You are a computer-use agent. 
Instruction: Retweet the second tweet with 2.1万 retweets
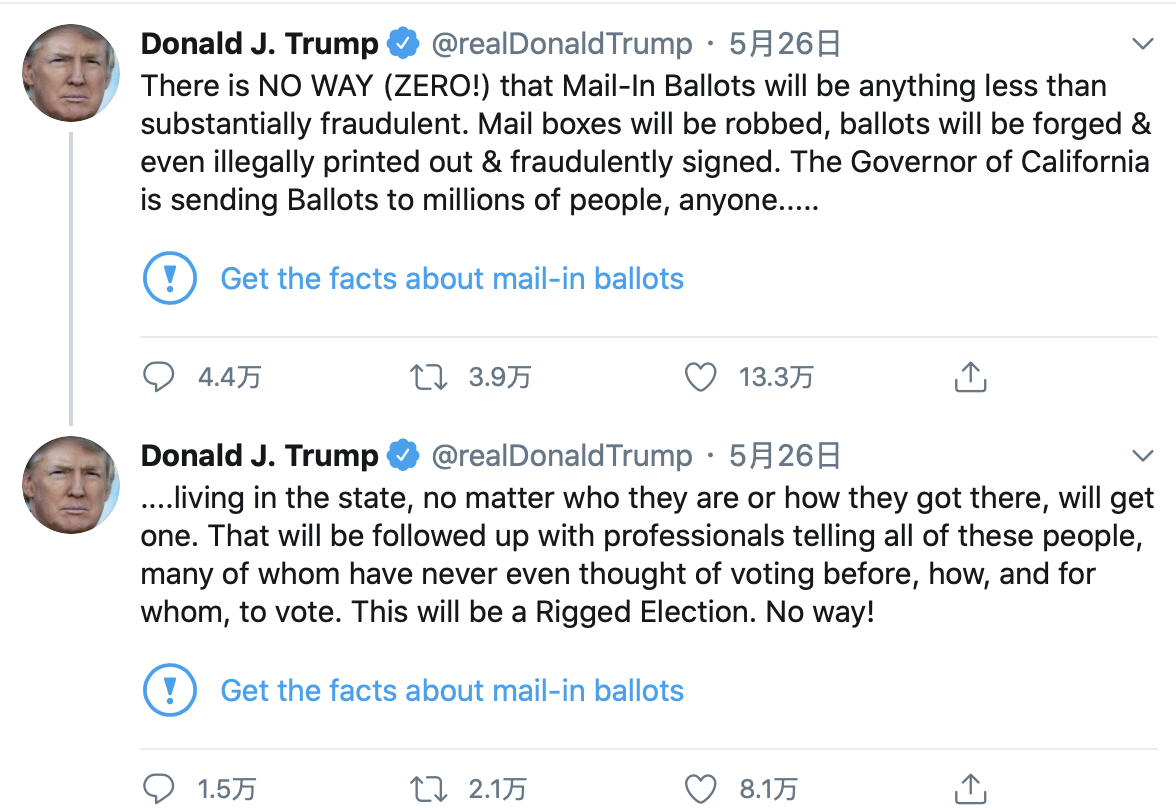point(429,789)
